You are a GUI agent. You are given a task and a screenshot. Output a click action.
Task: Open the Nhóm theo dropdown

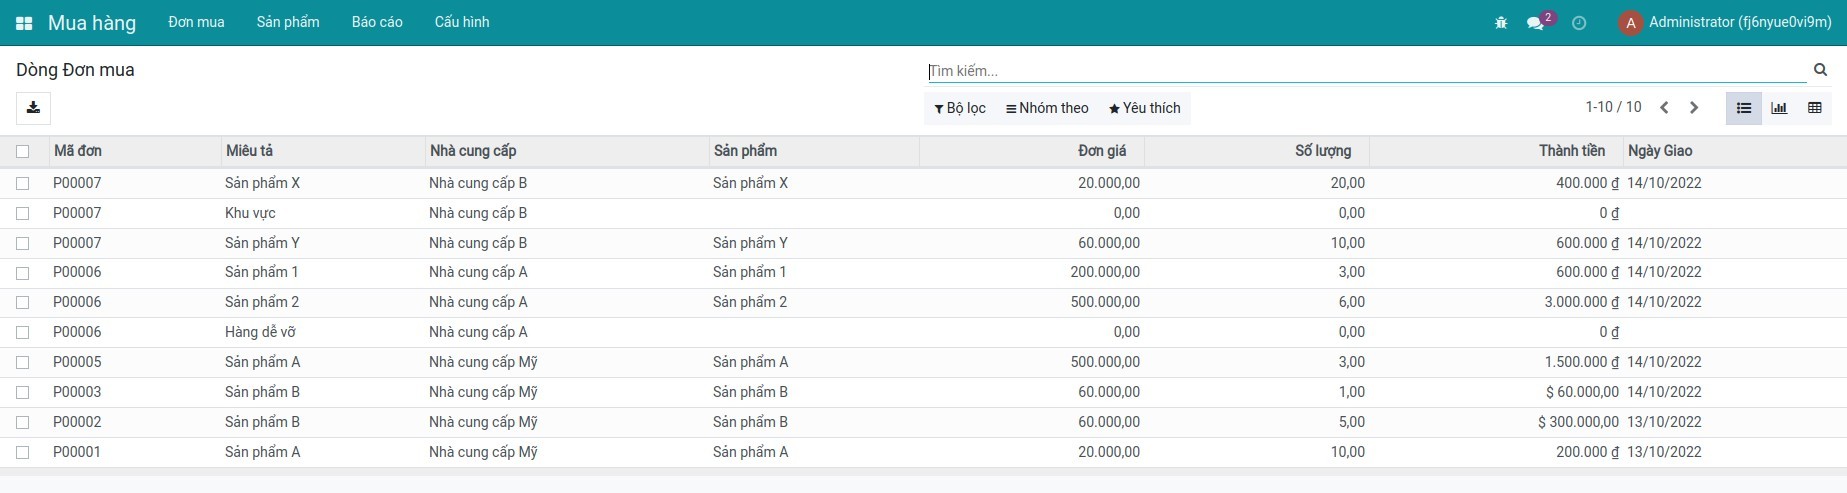pos(1047,108)
